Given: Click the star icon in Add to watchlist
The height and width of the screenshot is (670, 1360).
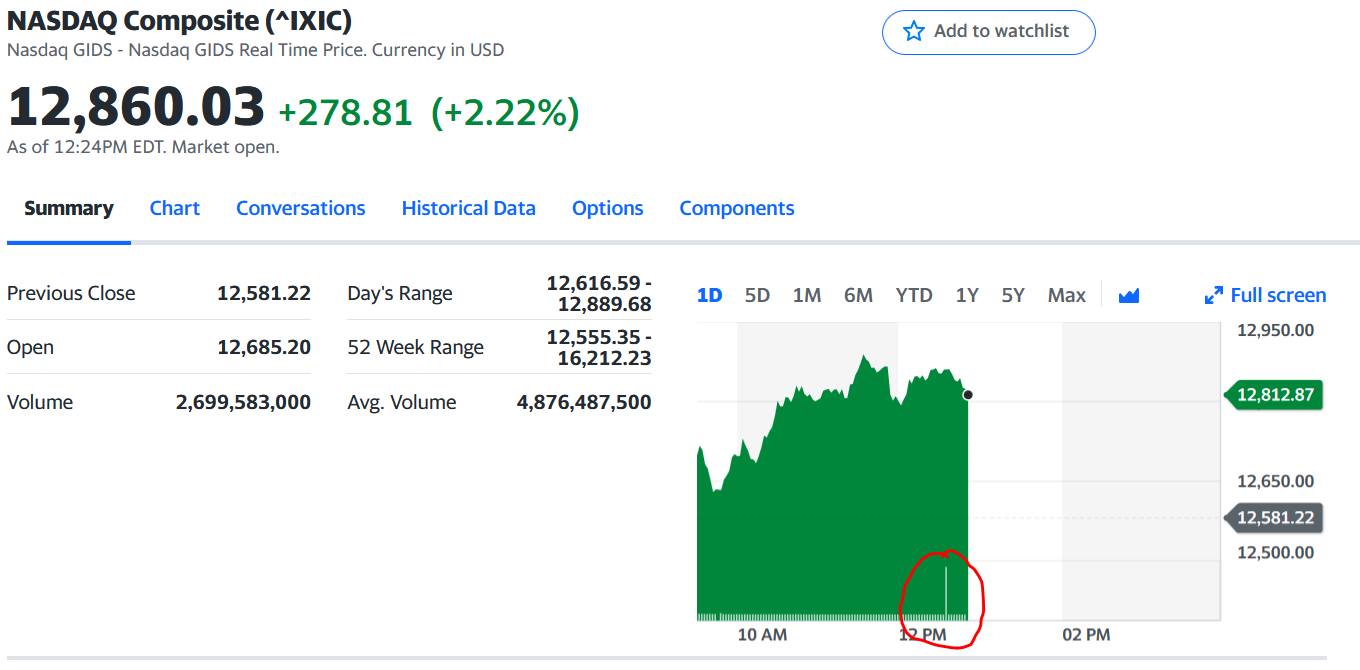Looking at the screenshot, I should [x=914, y=32].
